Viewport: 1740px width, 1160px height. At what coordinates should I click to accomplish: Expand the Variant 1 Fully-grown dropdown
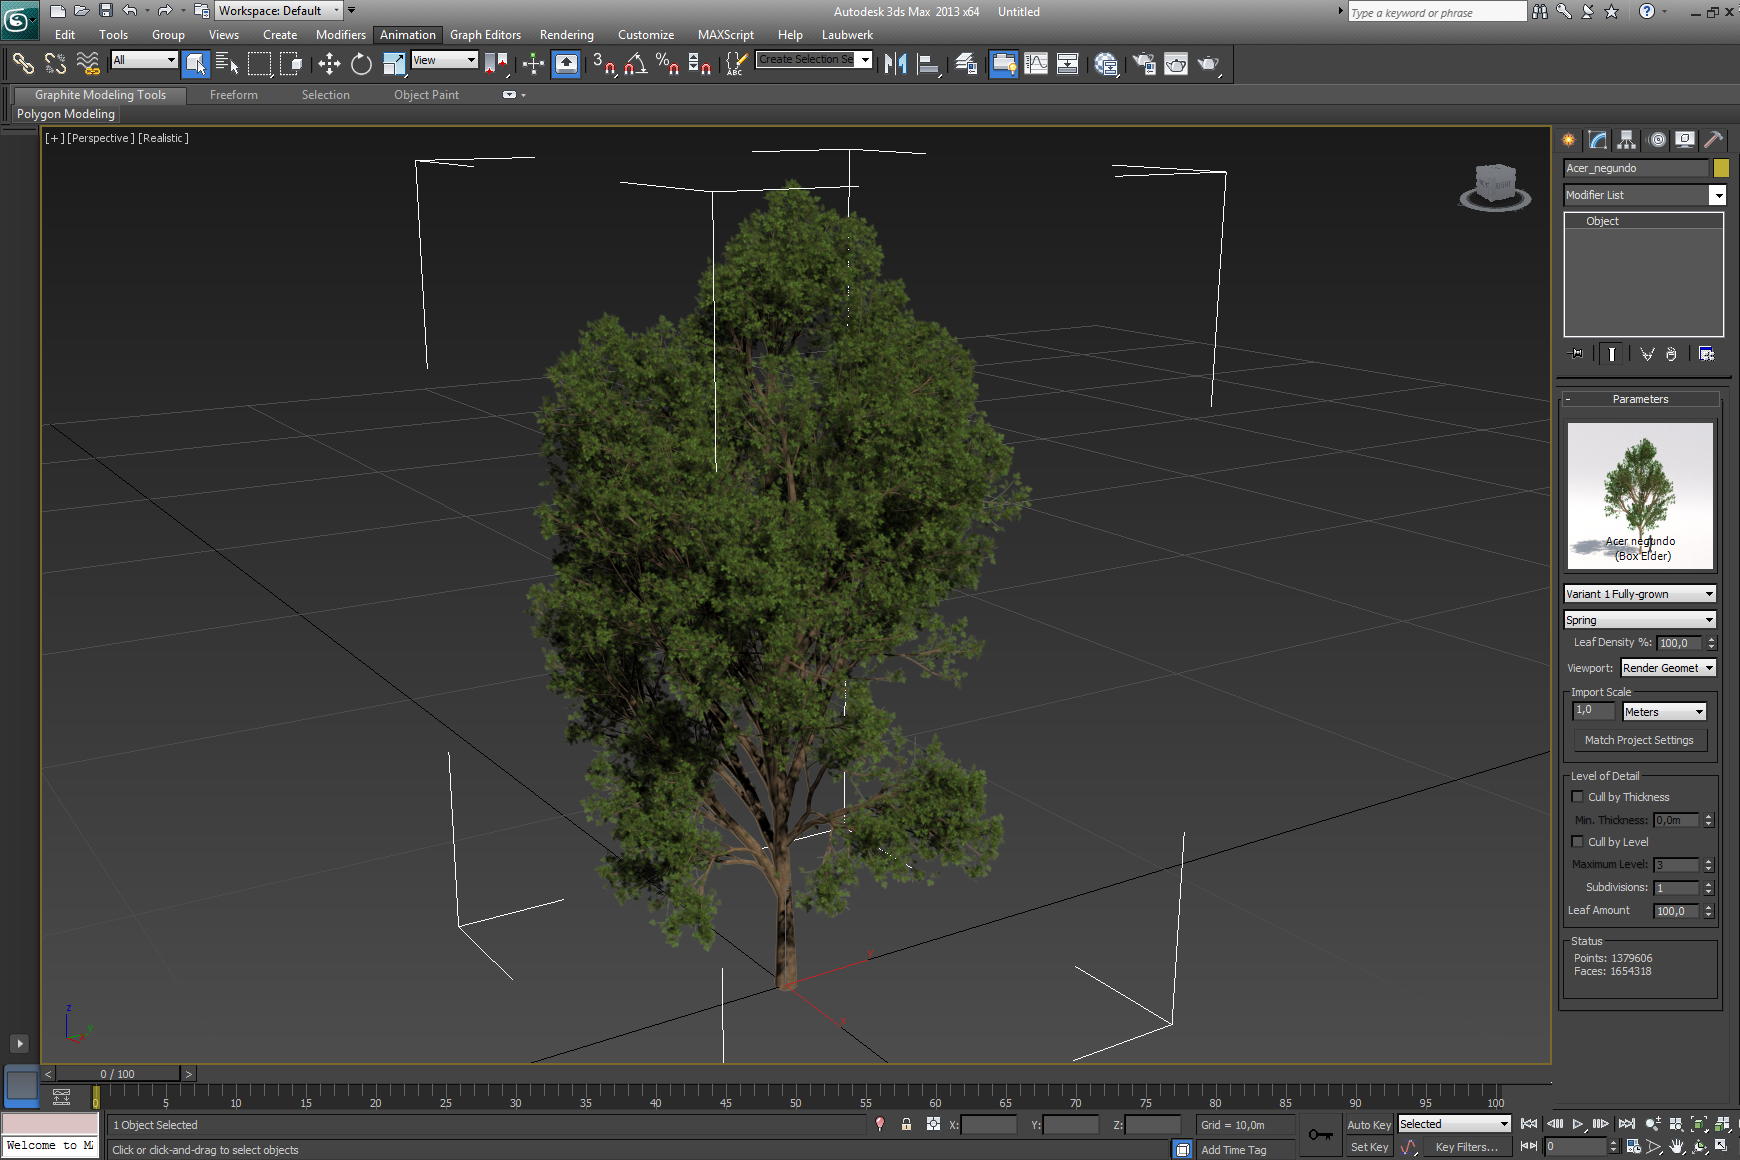pyautogui.click(x=1640, y=594)
